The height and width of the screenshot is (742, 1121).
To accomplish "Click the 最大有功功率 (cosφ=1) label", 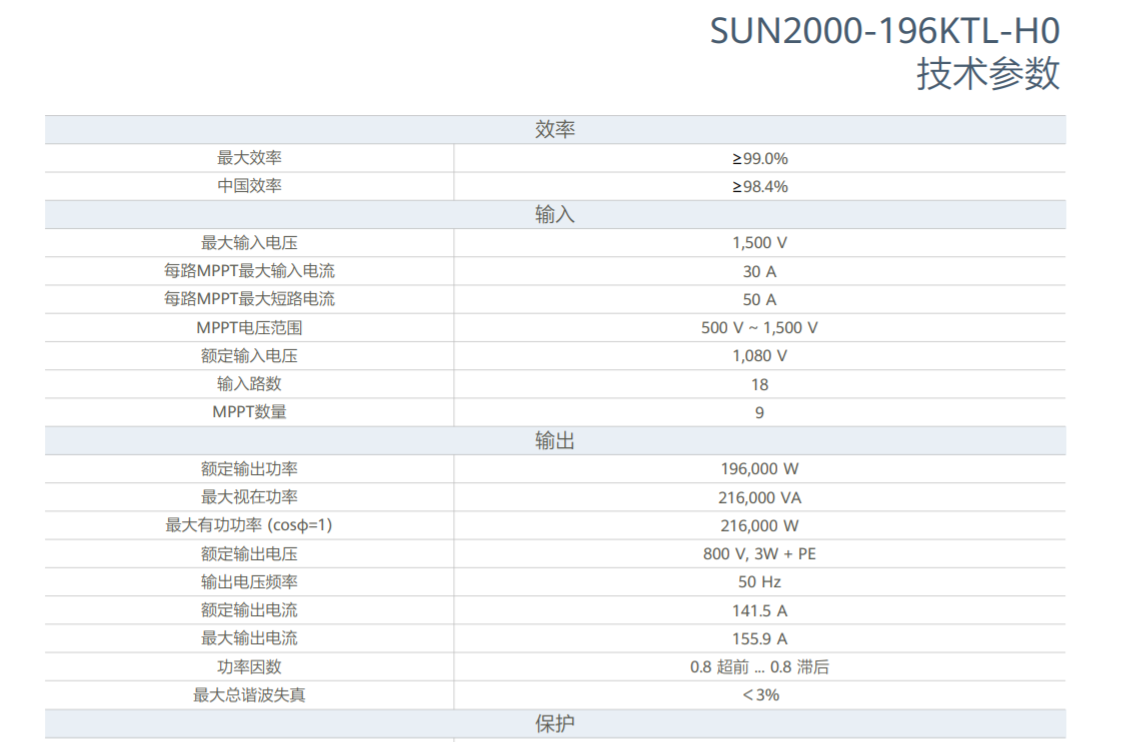I will pyautogui.click(x=250, y=525).
